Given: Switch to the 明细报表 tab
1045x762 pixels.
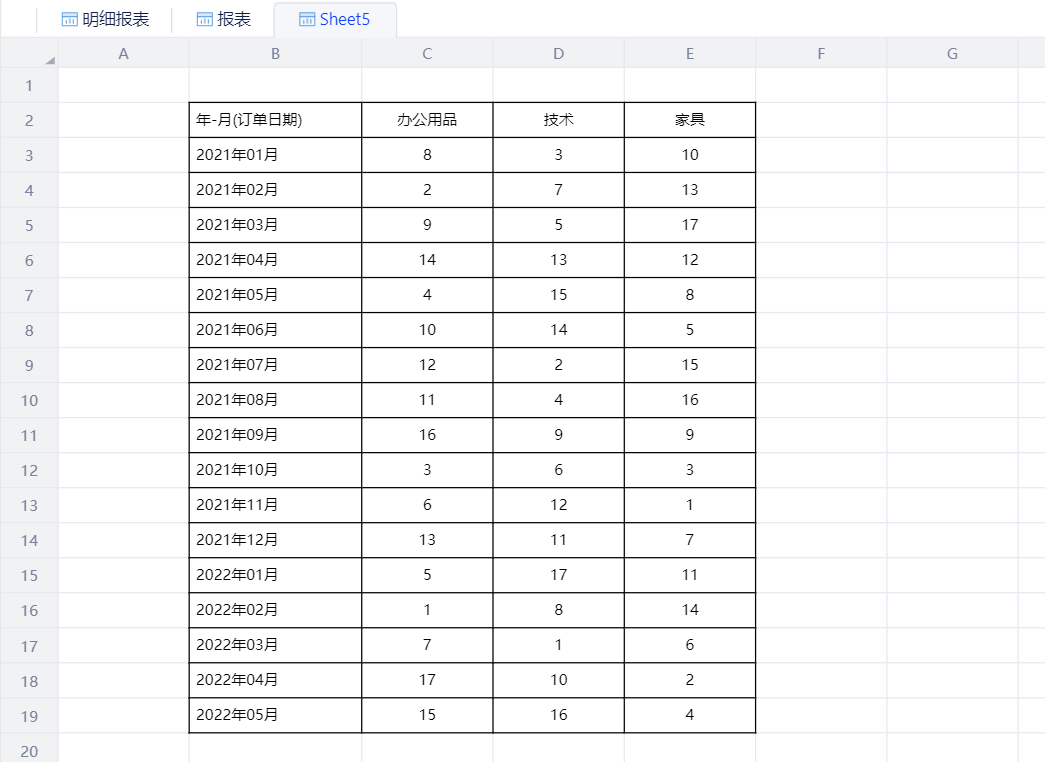Looking at the screenshot, I should tap(106, 19).
